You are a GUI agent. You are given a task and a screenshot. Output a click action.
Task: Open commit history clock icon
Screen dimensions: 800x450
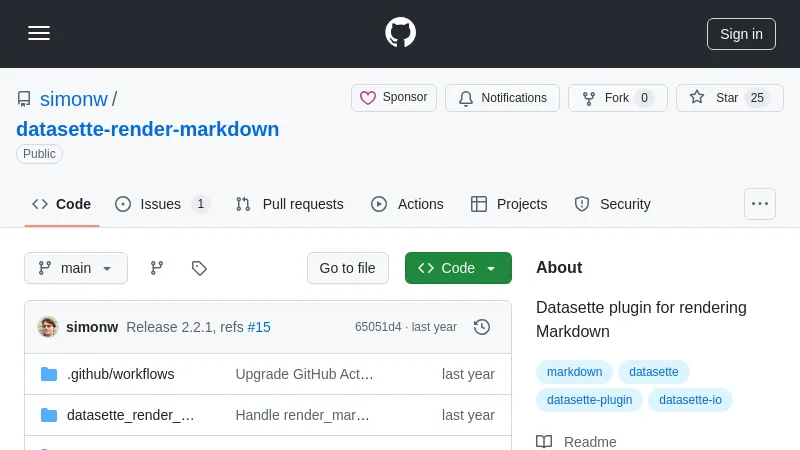pos(482,327)
